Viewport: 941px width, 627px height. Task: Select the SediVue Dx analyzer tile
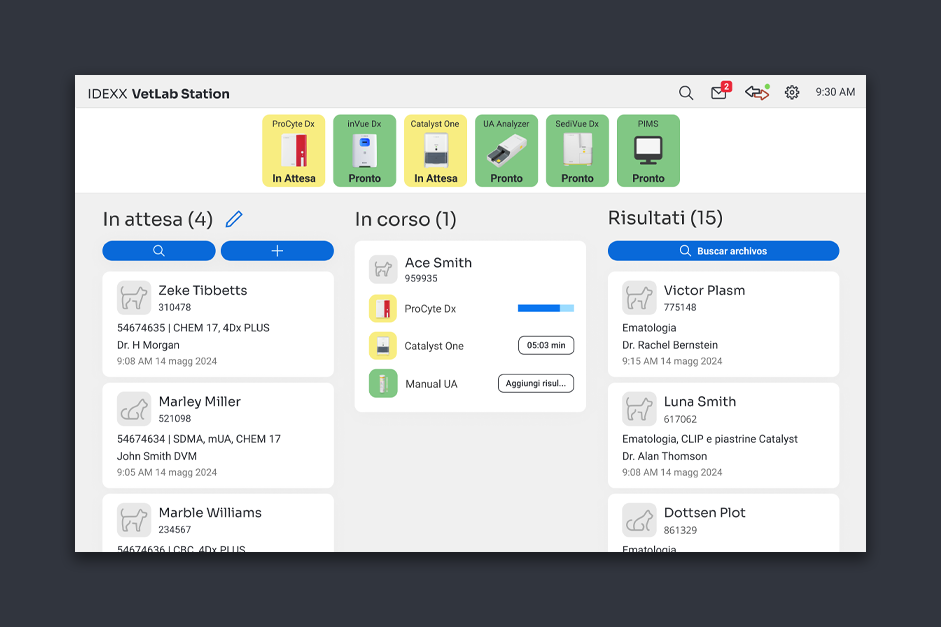click(577, 151)
